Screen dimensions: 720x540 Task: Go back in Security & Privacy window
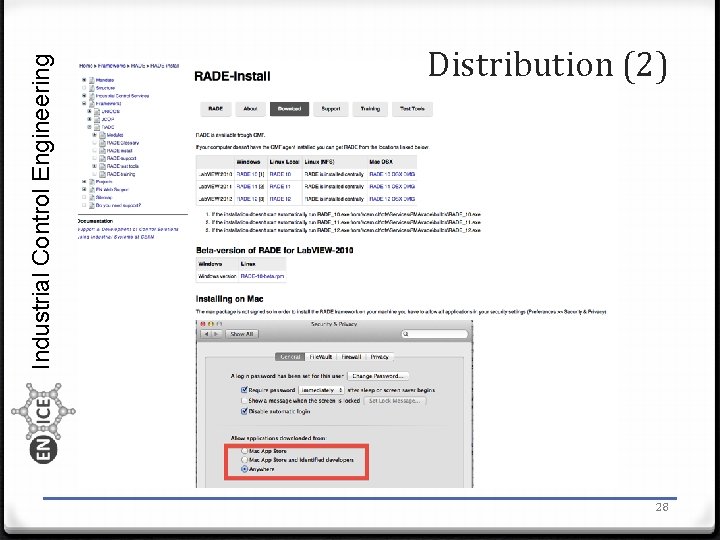pos(206,334)
